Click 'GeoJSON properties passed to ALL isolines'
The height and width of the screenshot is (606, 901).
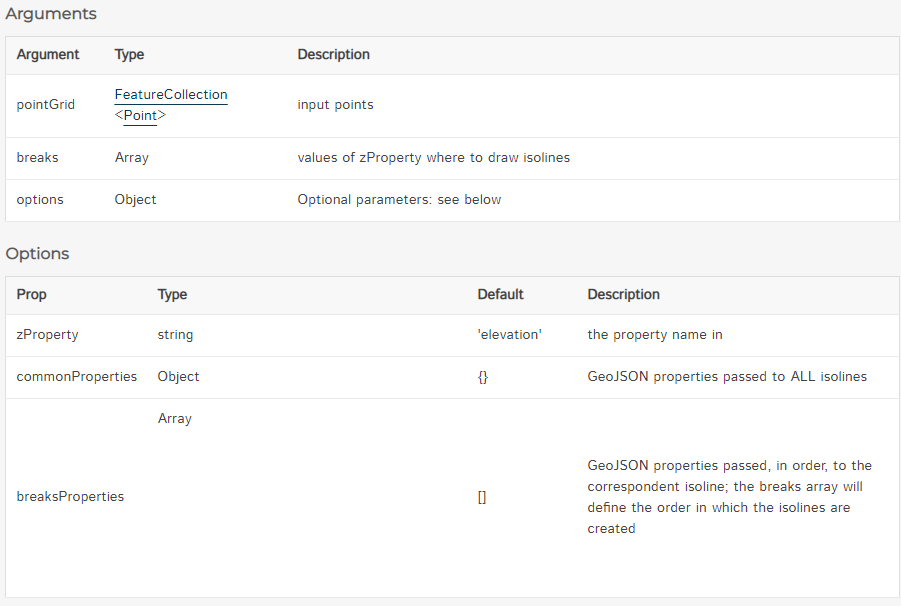727,377
